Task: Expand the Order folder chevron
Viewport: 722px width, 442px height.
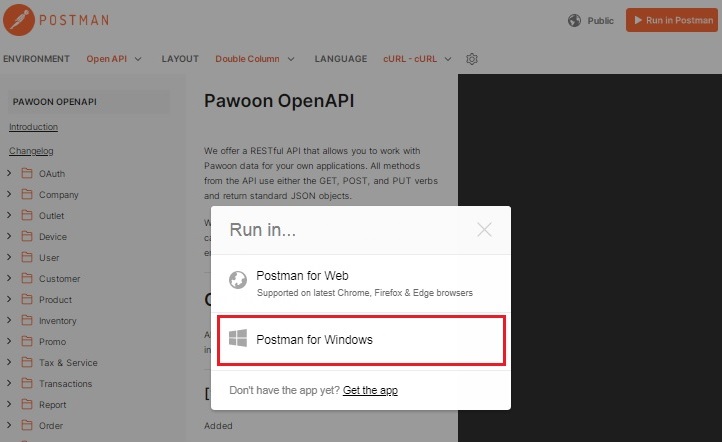Action: 9,425
